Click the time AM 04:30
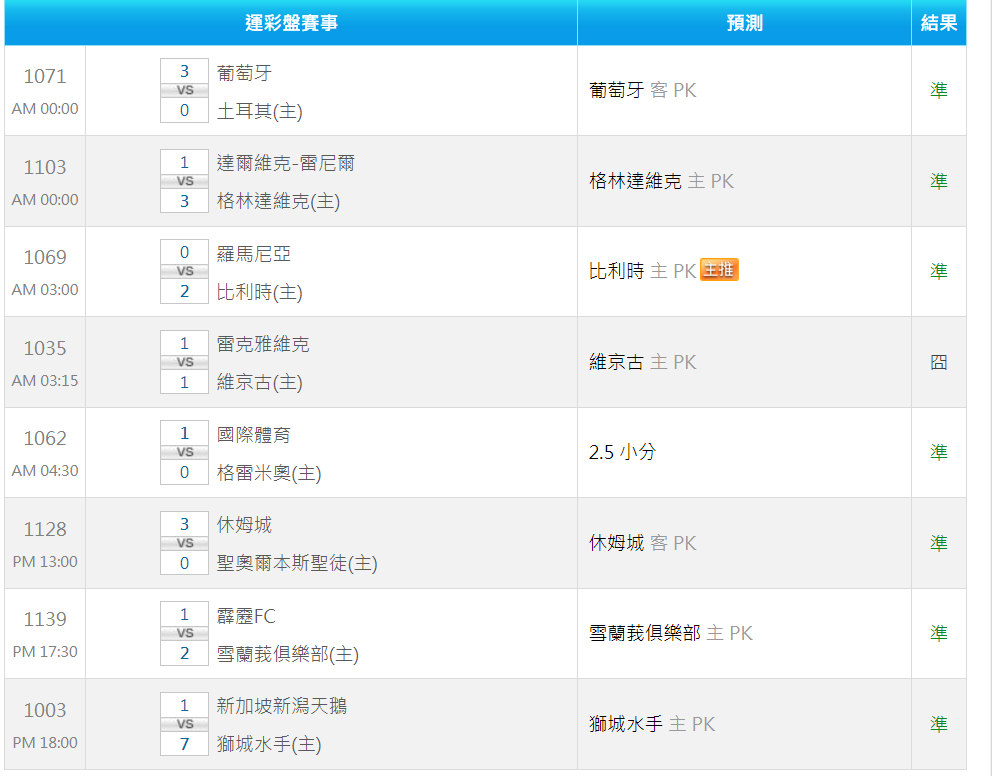The width and height of the screenshot is (992, 776). tap(45, 471)
